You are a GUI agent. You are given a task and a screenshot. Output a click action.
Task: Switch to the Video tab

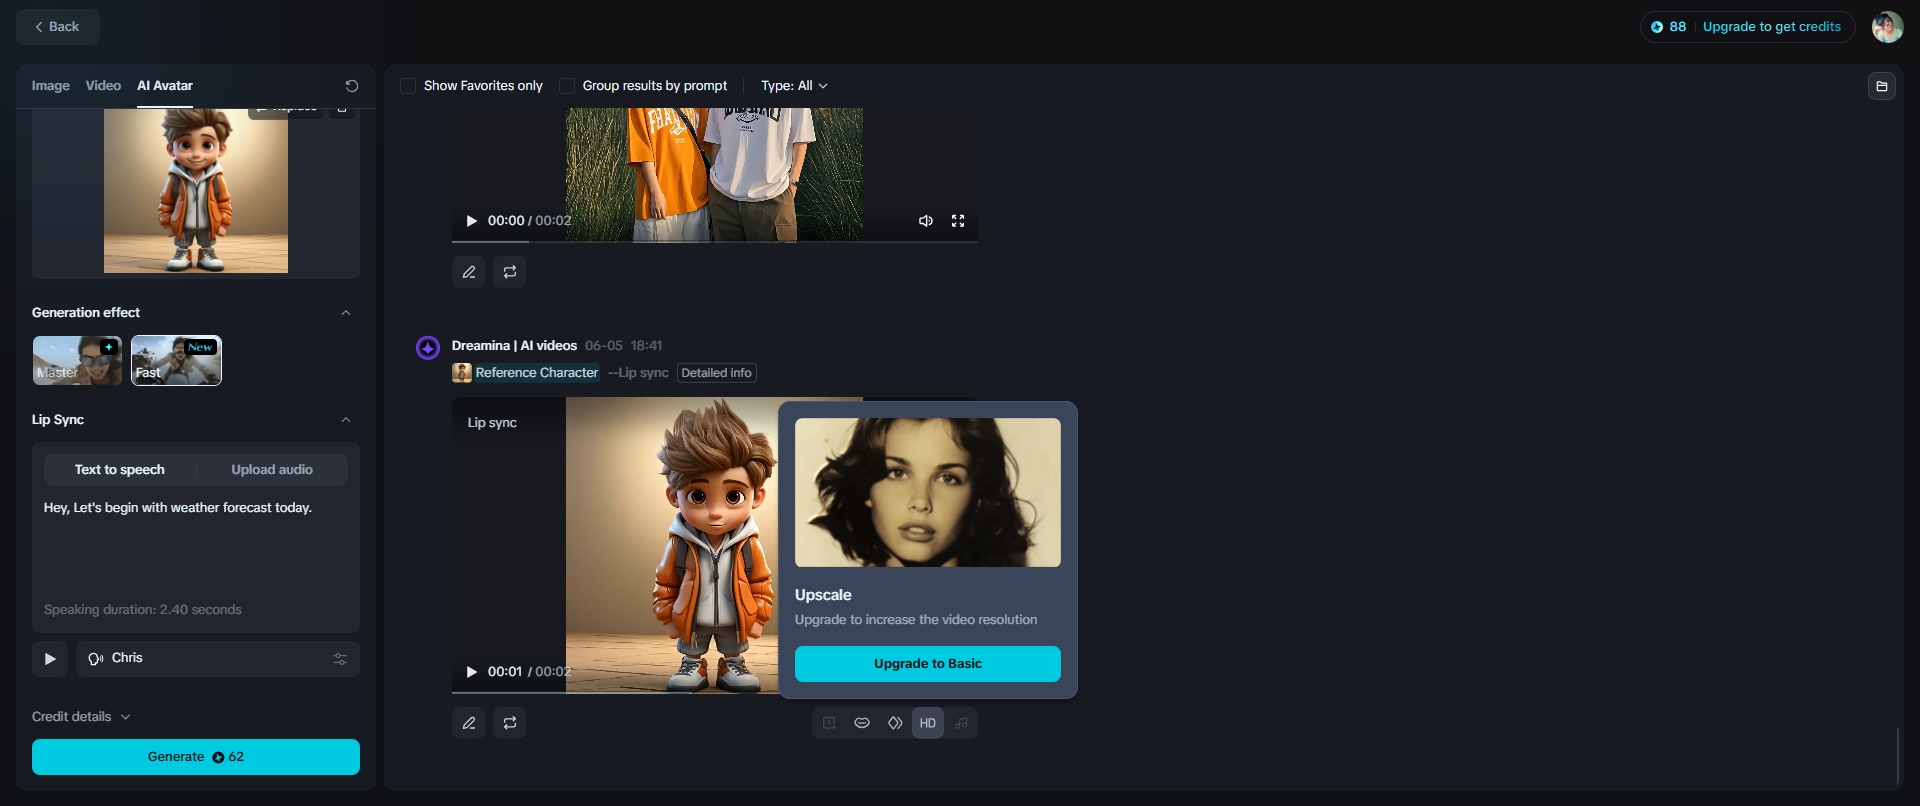click(x=103, y=86)
